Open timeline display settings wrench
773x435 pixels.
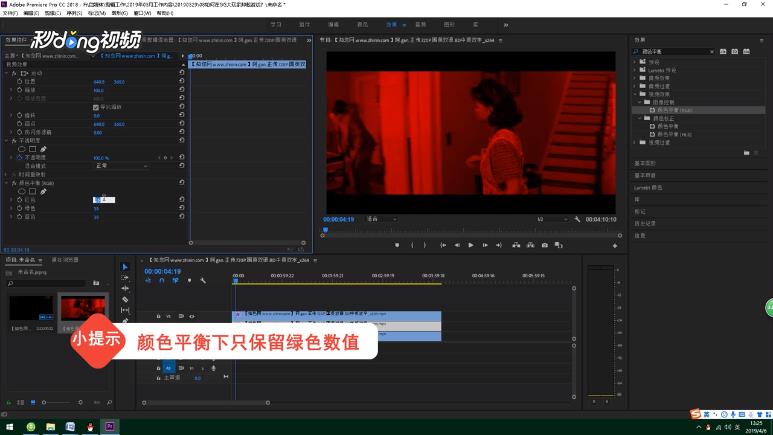pyautogui.click(x=203, y=281)
